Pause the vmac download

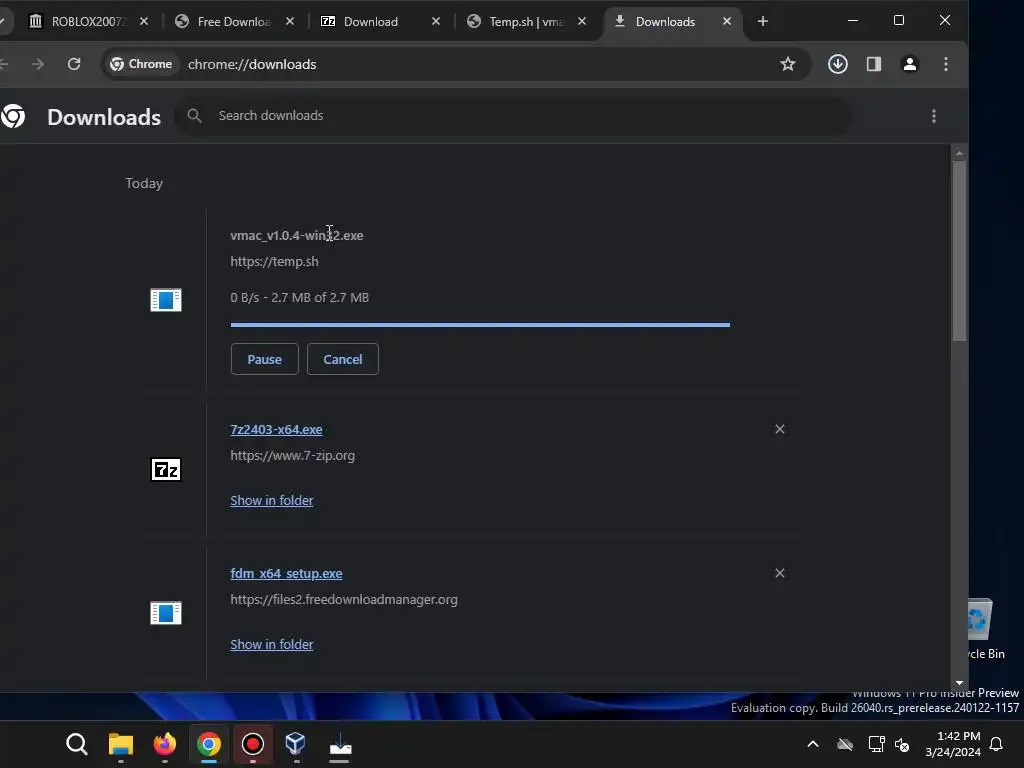[264, 359]
